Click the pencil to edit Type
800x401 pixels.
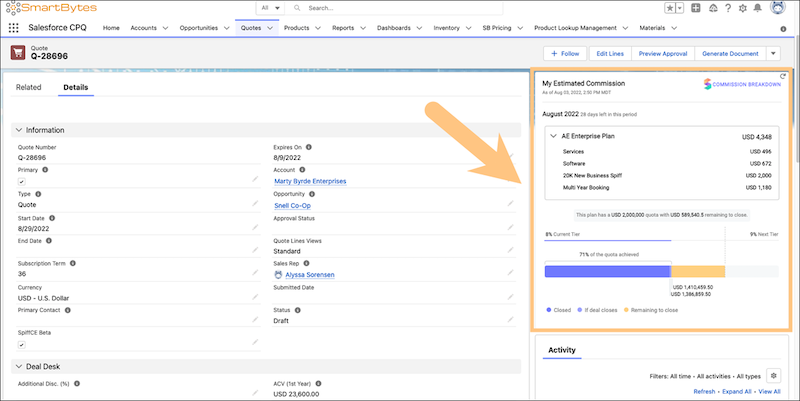[255, 203]
